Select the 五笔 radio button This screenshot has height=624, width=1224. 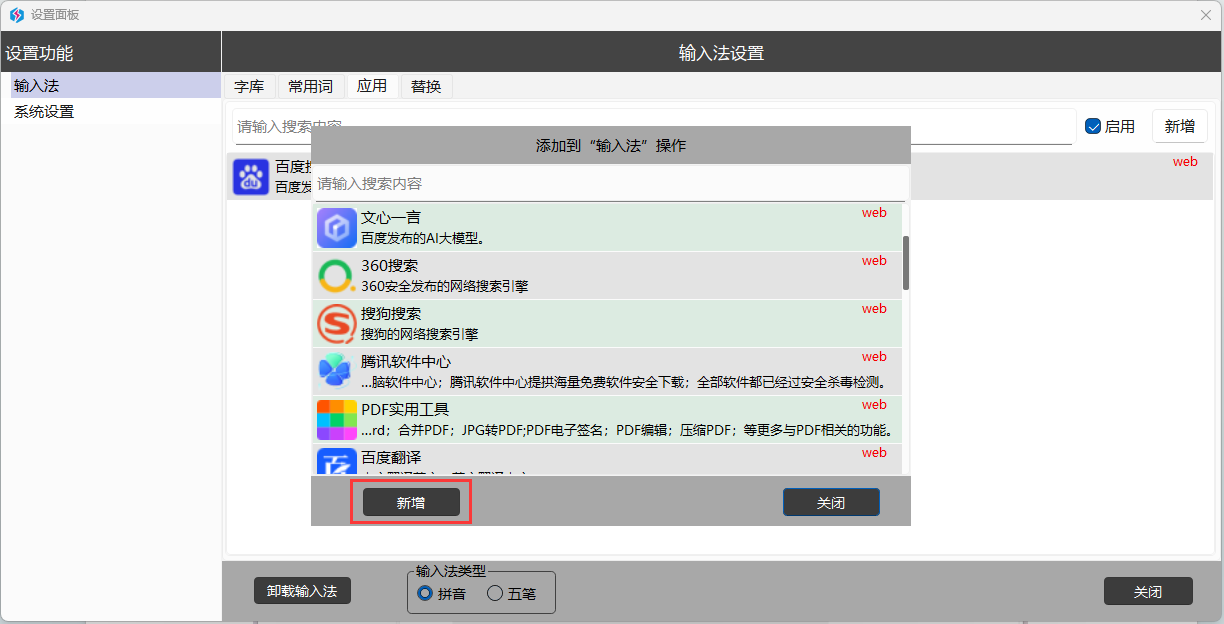[495, 593]
